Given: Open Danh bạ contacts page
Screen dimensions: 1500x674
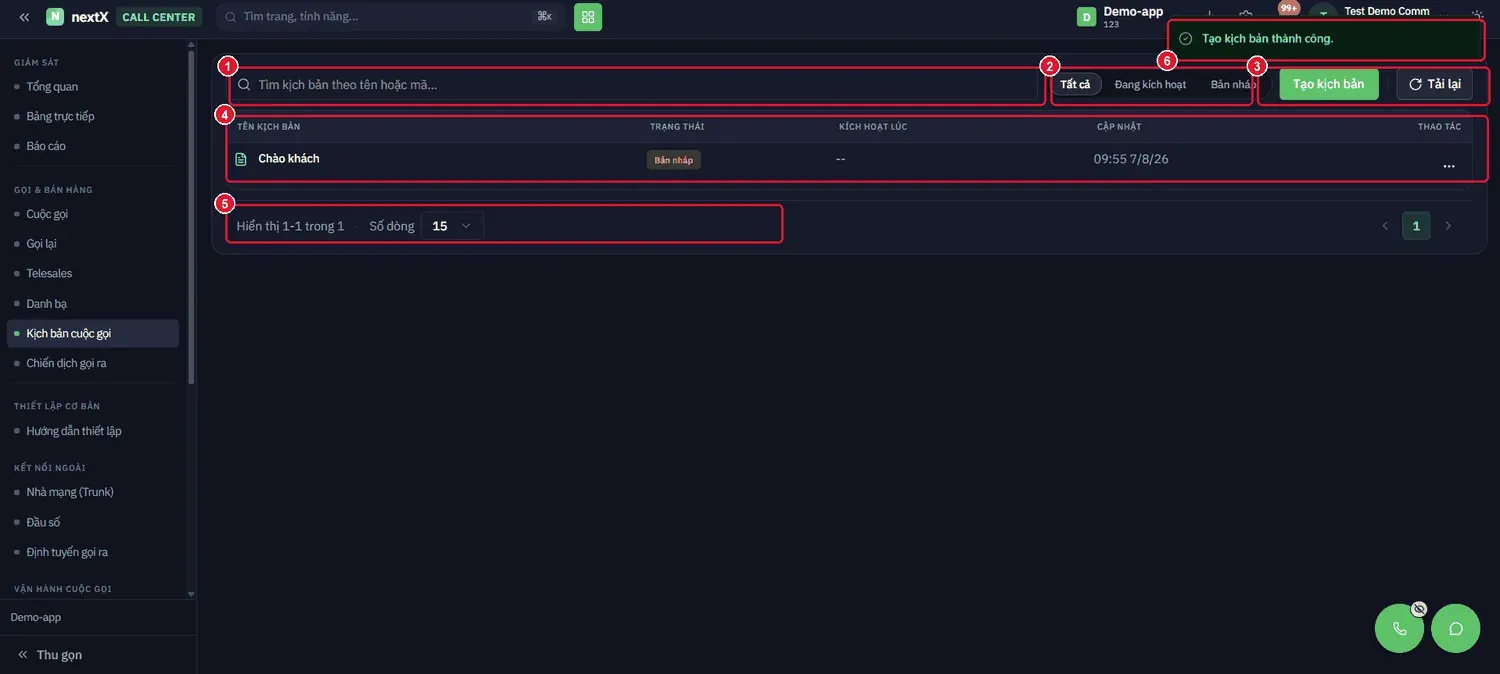Looking at the screenshot, I should click(93, 303).
